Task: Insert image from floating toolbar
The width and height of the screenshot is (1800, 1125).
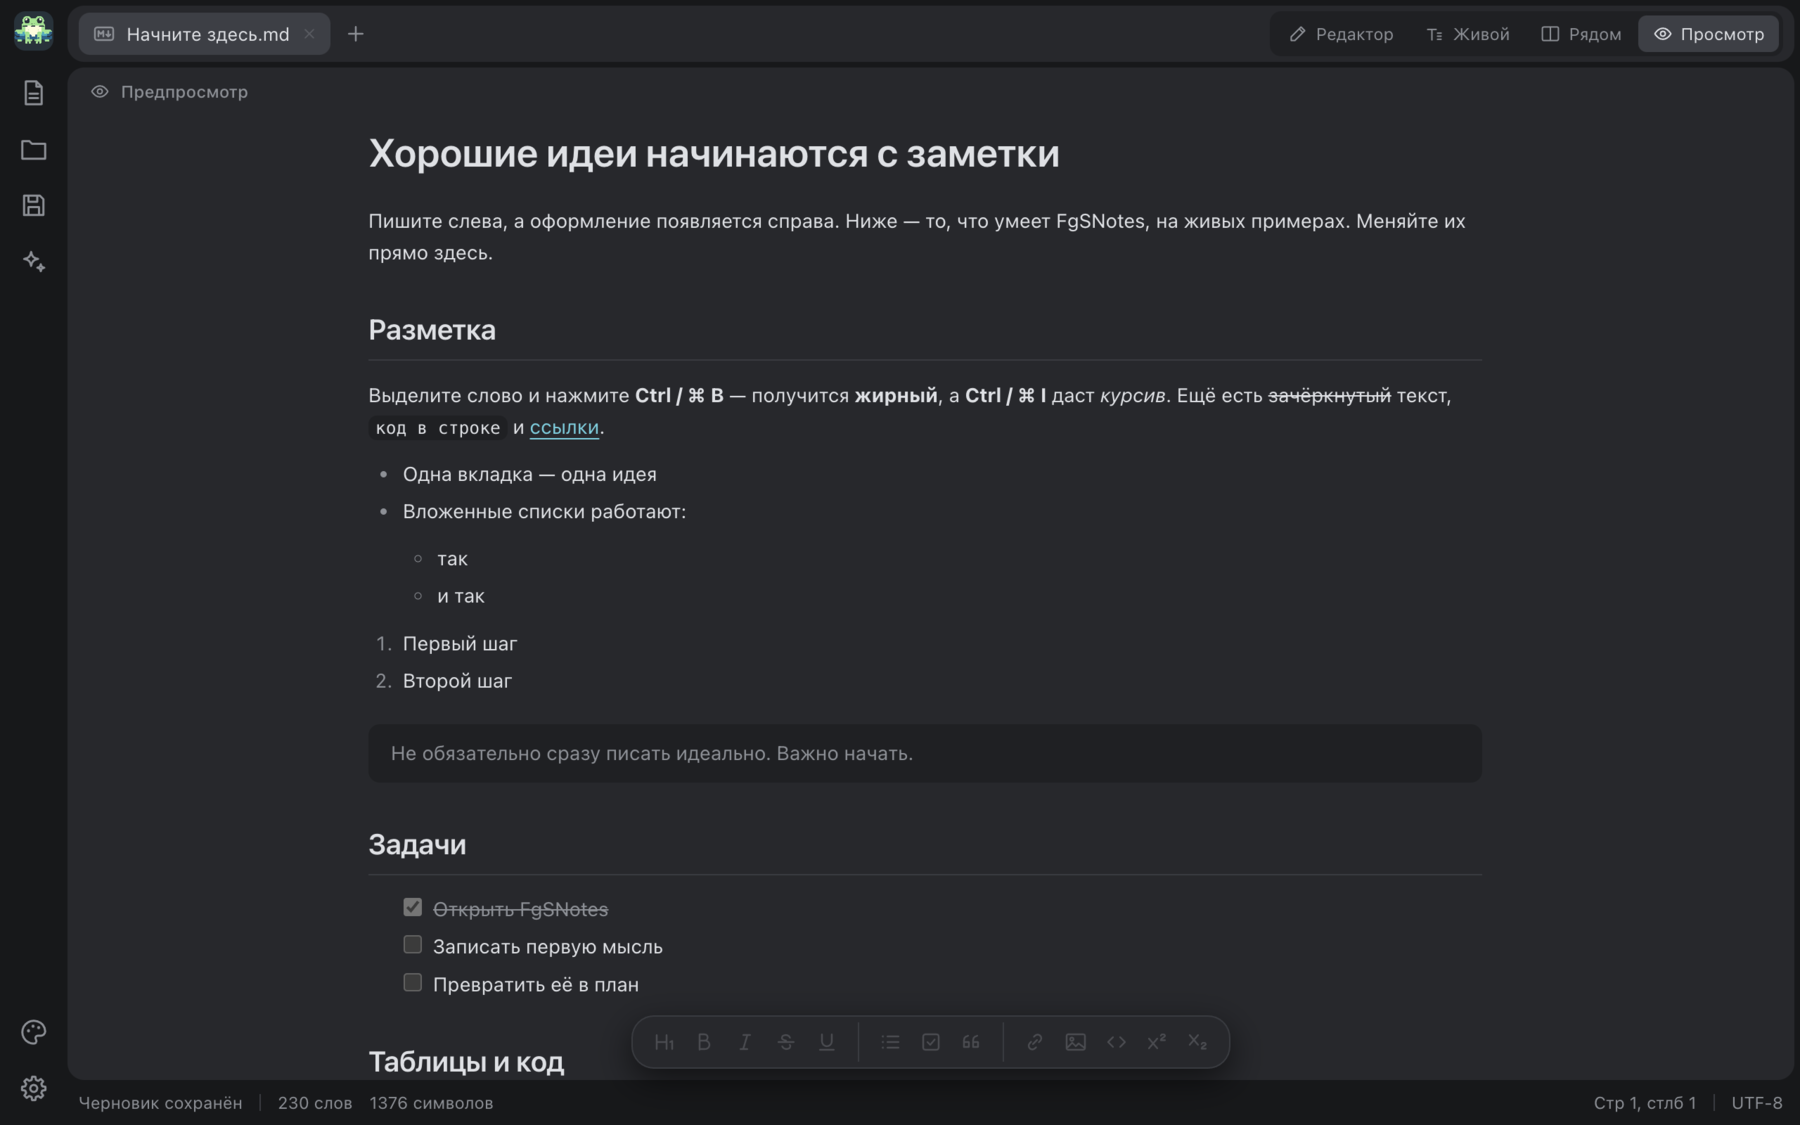Action: point(1075,1042)
